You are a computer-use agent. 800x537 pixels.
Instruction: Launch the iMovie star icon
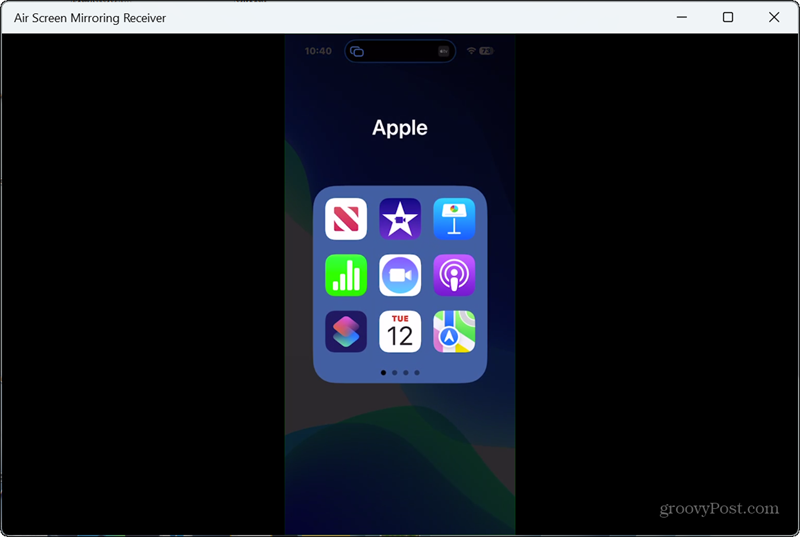(x=400, y=219)
